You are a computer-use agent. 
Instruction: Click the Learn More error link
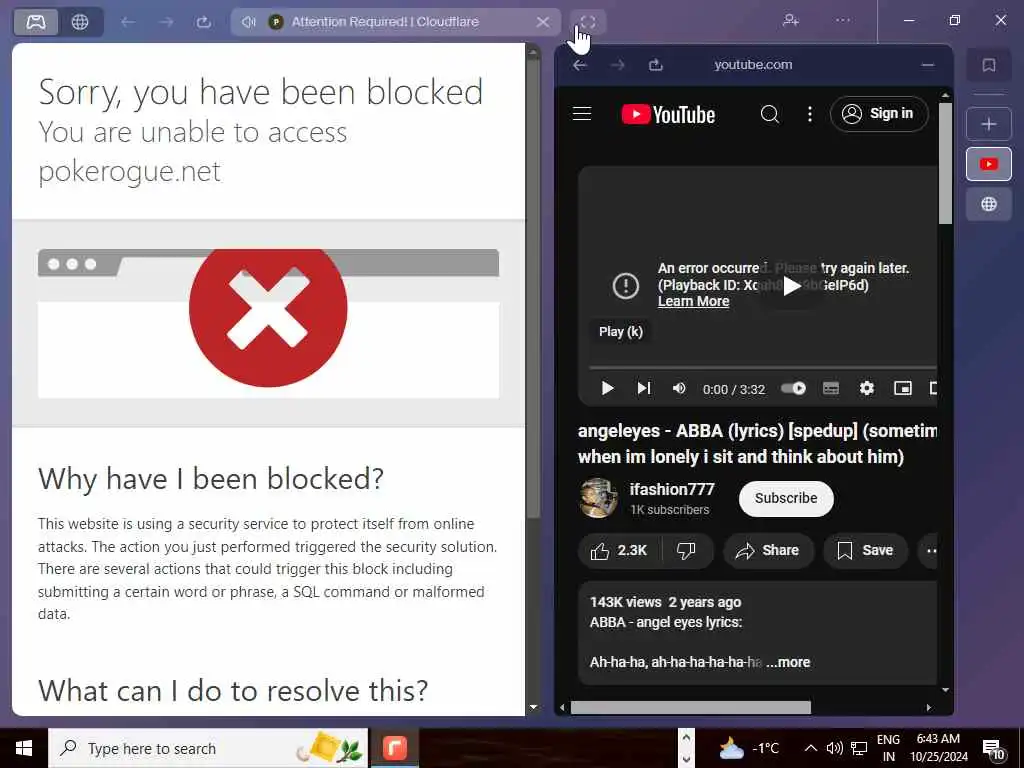click(x=693, y=301)
